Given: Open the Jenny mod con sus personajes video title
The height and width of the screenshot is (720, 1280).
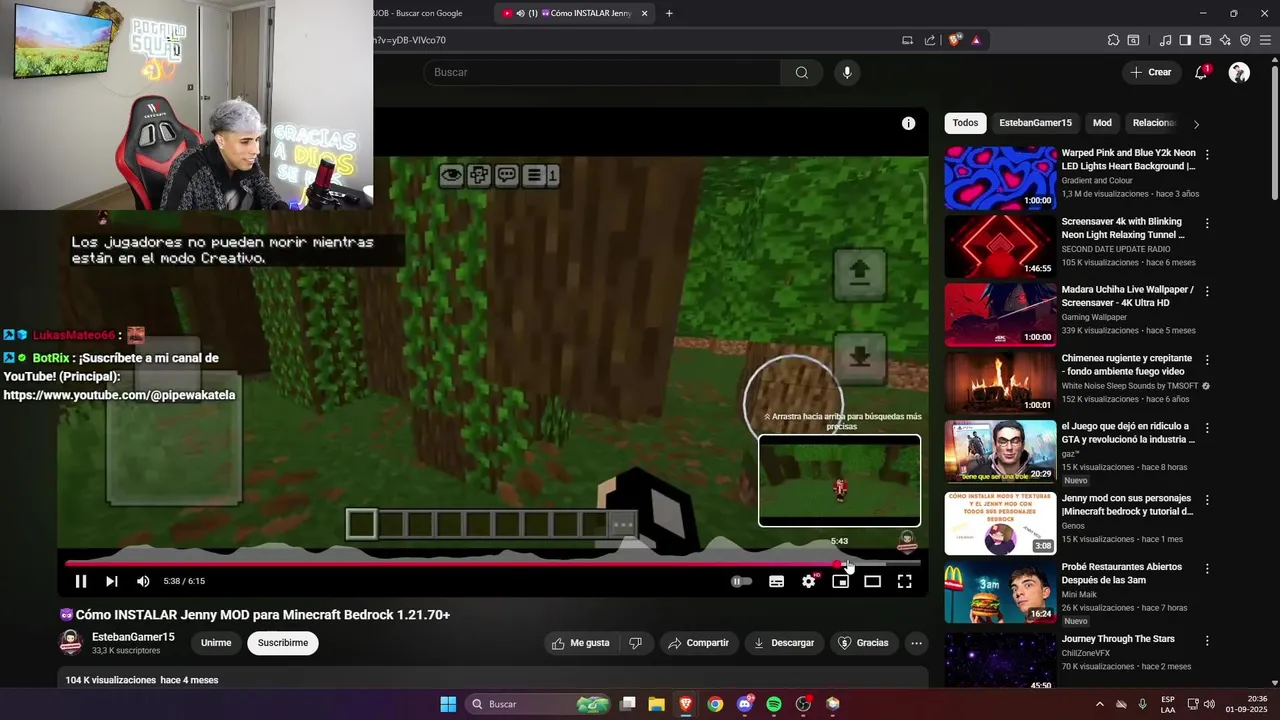Looking at the screenshot, I should coord(1127,505).
